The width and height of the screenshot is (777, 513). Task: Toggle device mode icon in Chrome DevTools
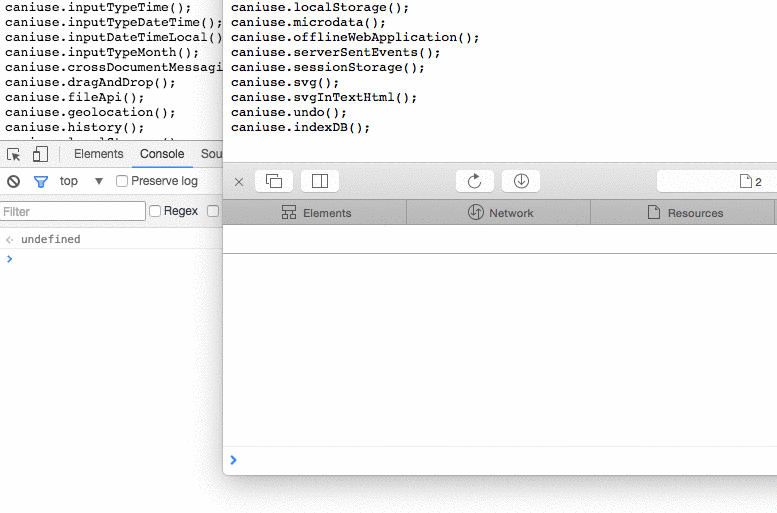(40, 154)
